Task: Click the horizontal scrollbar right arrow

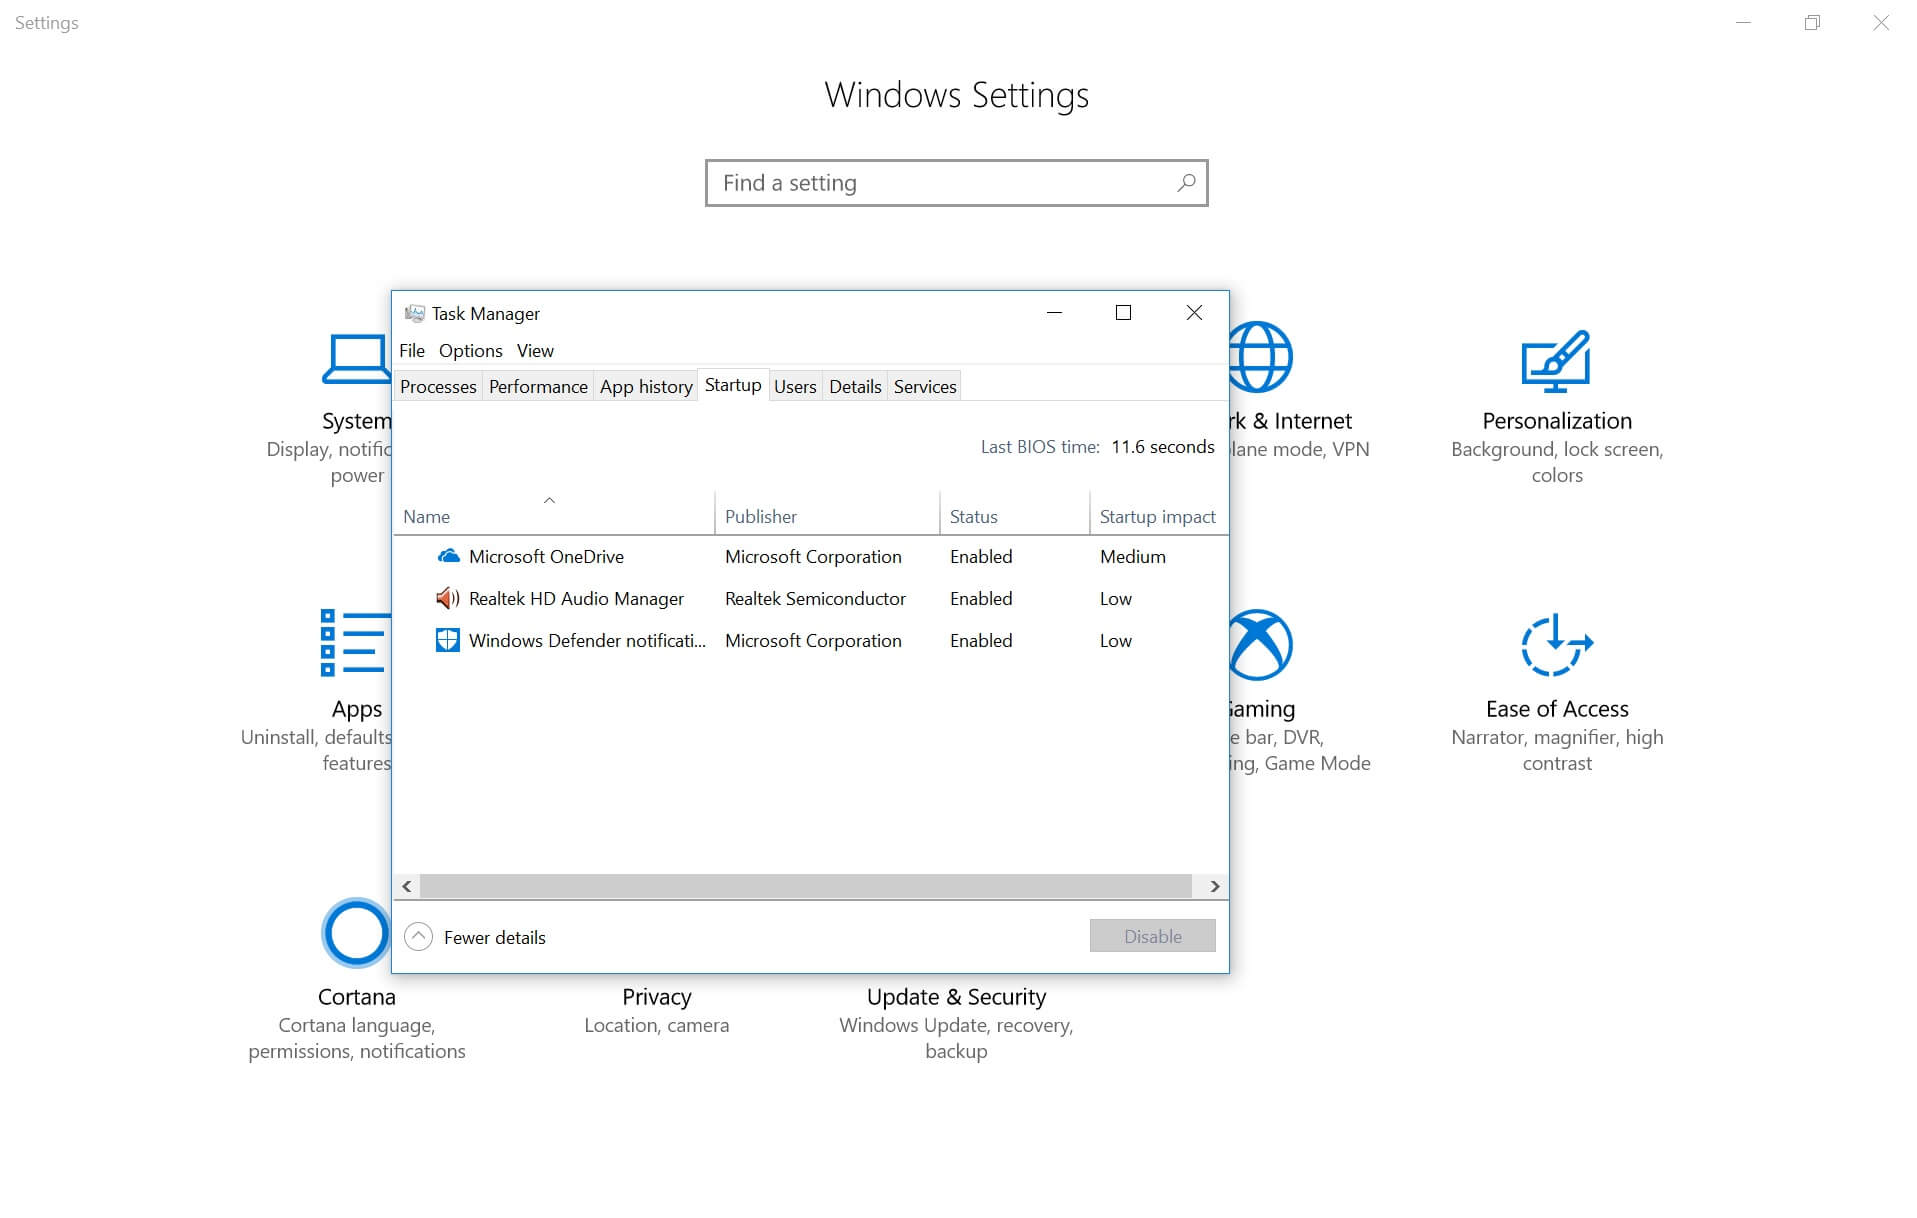Action: click(x=1214, y=886)
